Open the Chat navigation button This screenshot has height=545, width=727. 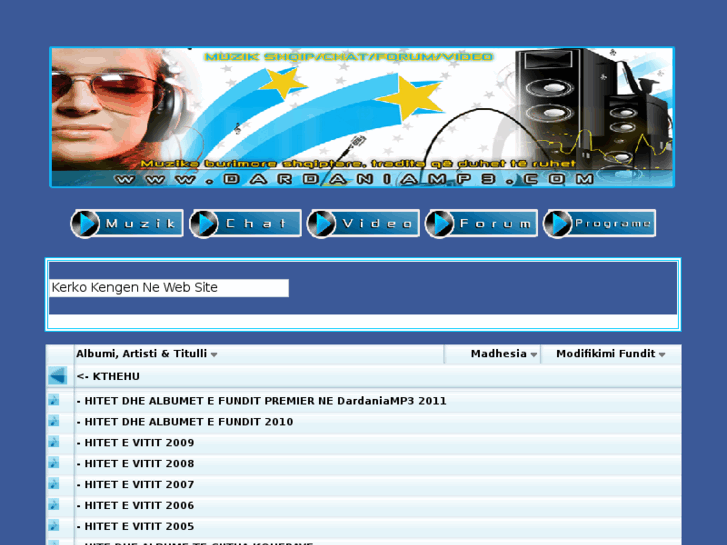pos(245,224)
